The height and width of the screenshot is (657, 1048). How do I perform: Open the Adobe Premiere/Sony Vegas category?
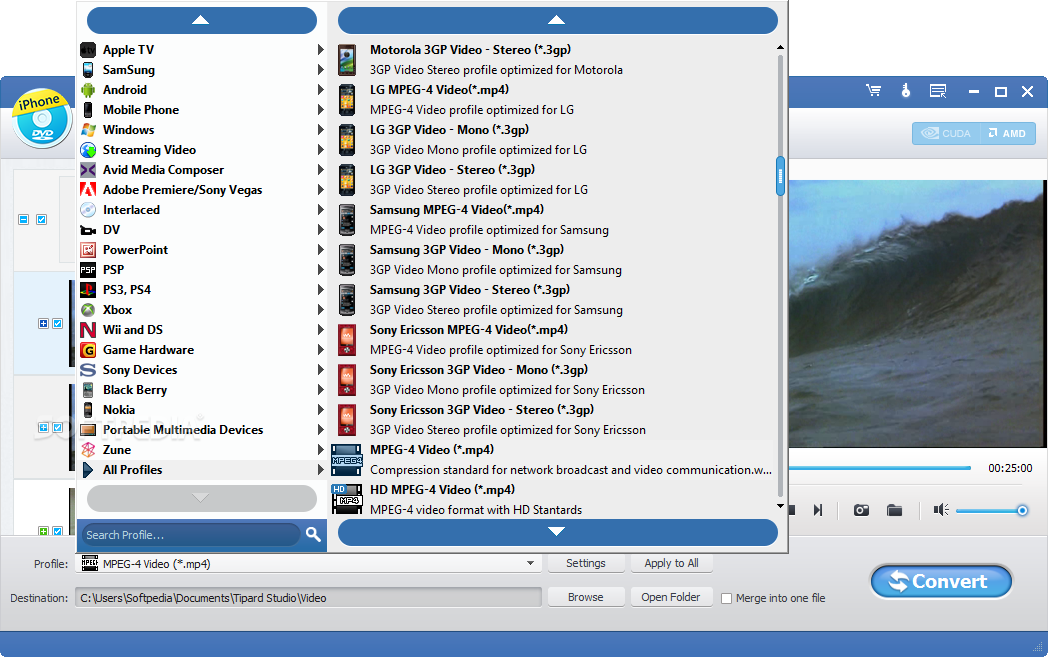[x=202, y=190]
